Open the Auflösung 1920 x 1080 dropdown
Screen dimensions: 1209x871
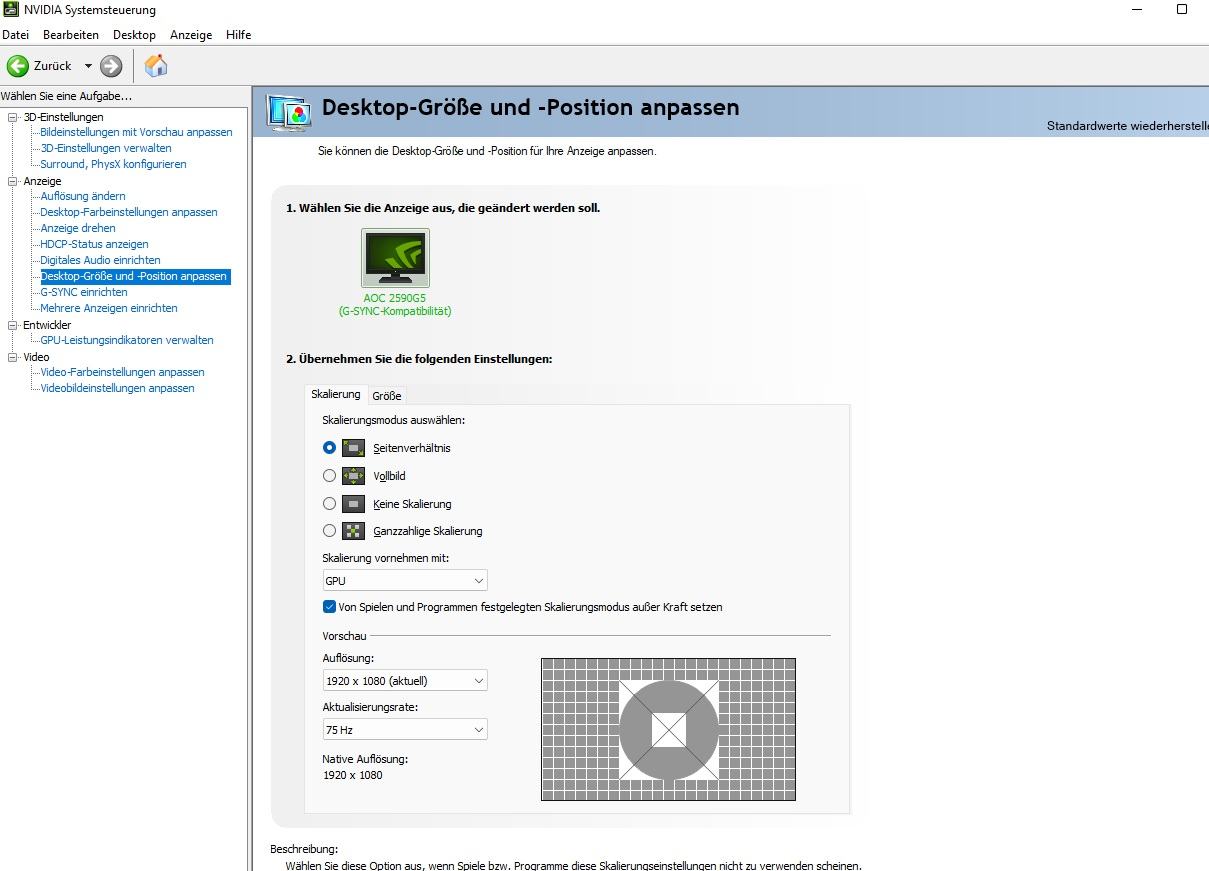point(404,681)
